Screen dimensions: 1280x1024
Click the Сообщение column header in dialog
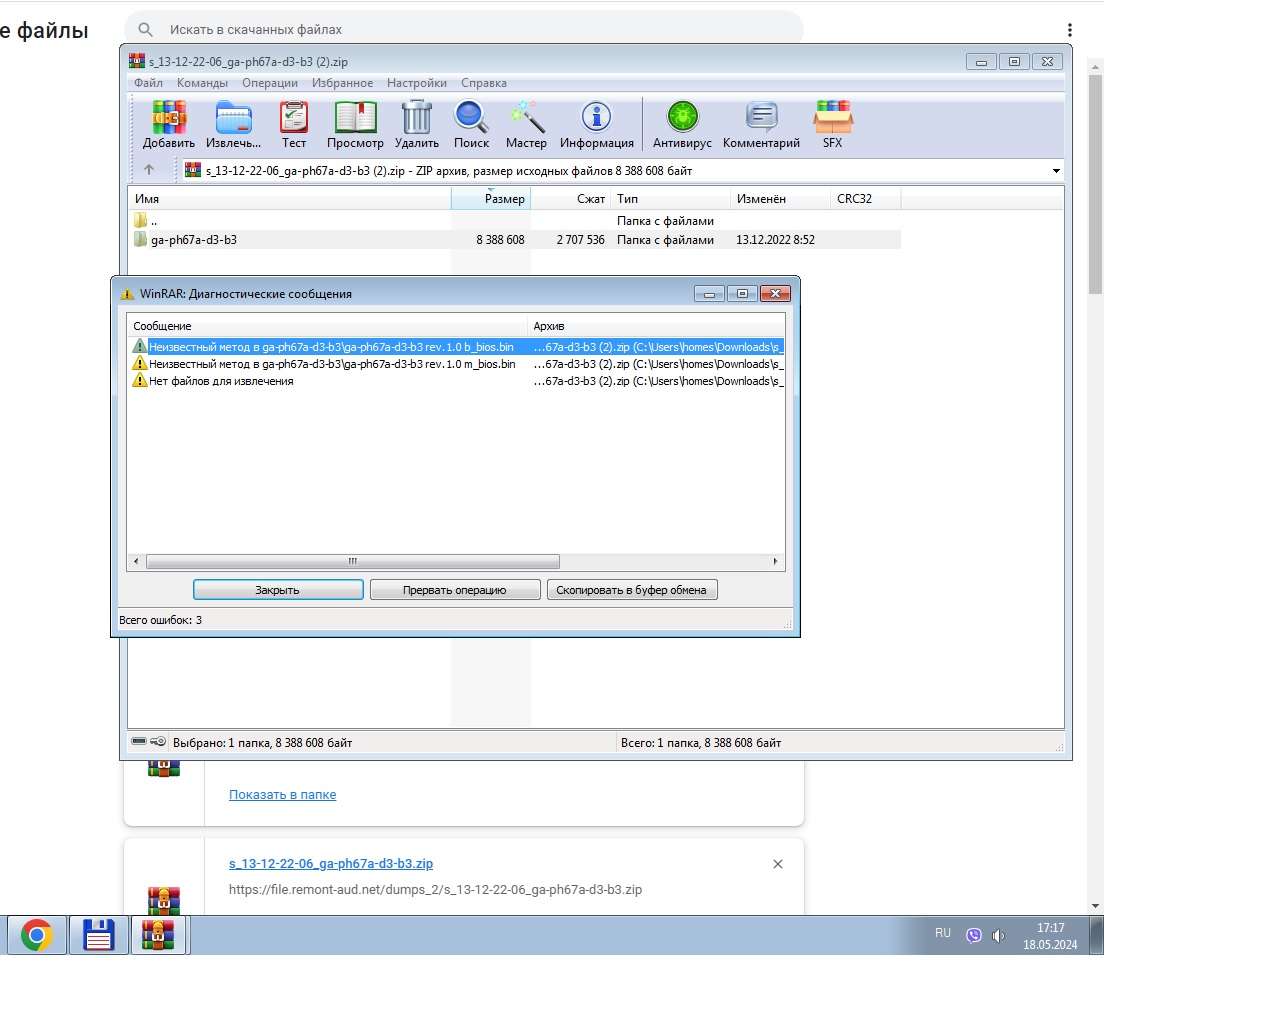coord(328,326)
